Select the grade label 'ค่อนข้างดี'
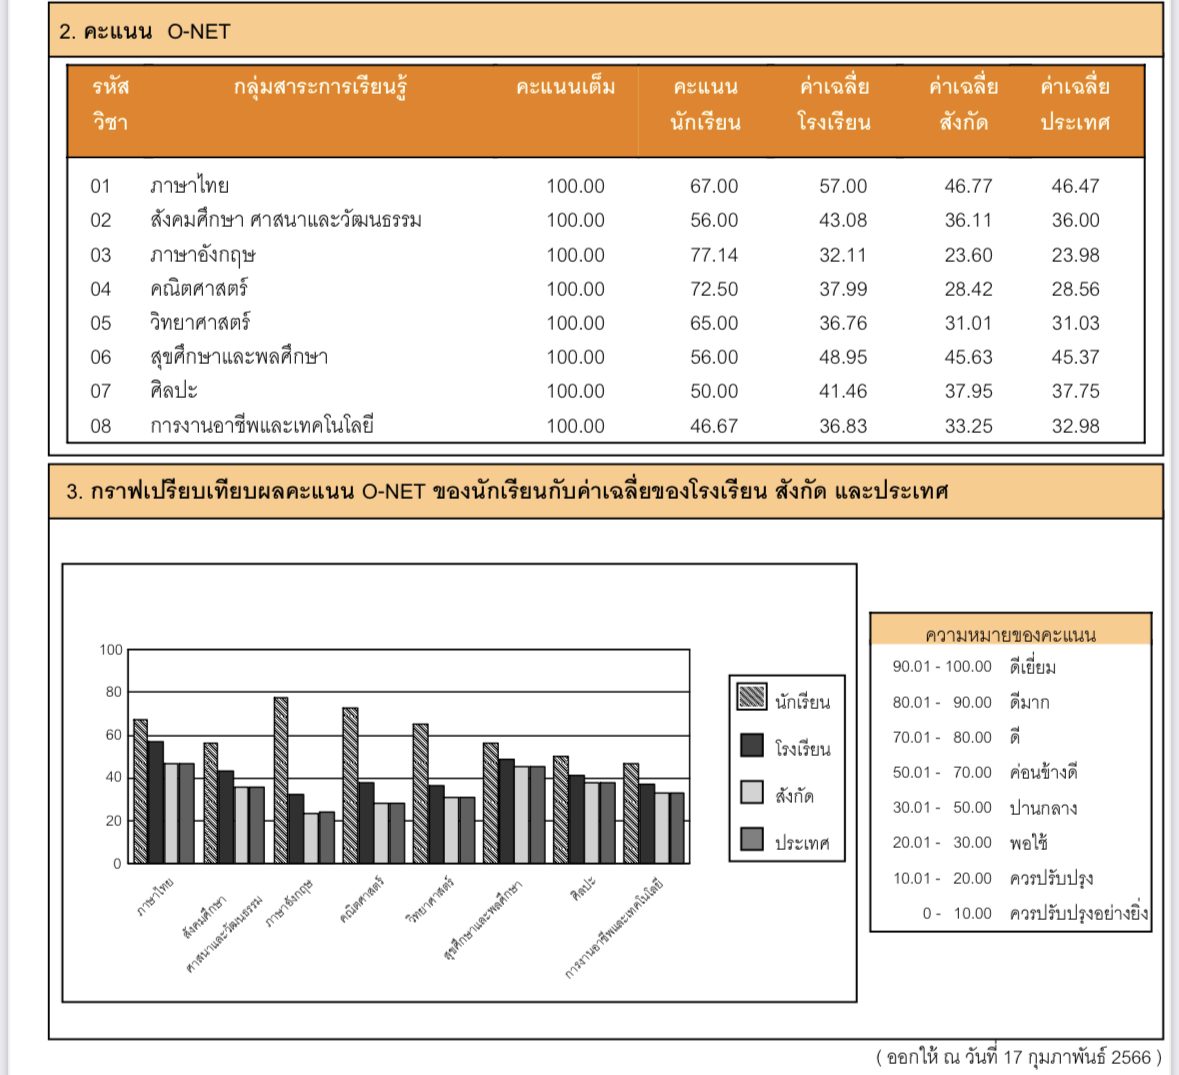Image resolution: width=1179 pixels, height=1075 pixels. (x=1044, y=772)
